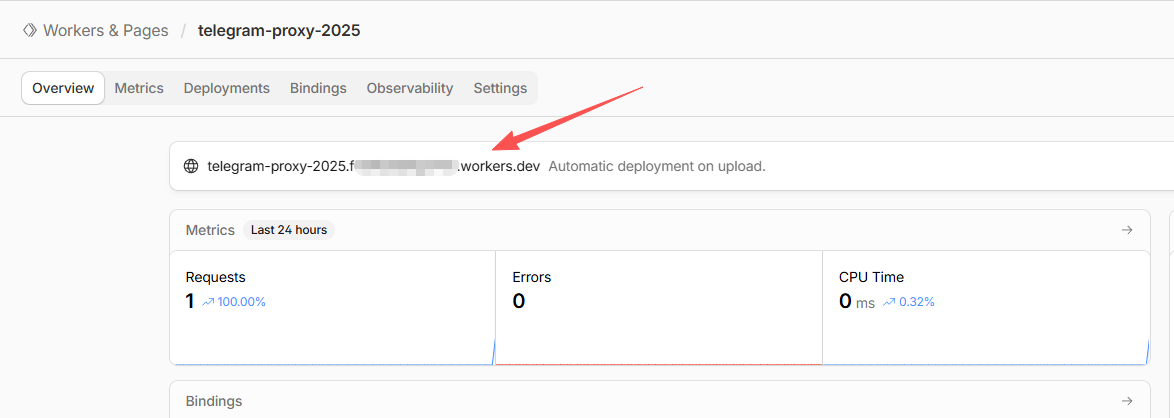Switch to the Metrics tab
Viewport: 1174px width, 418px height.
[x=139, y=88]
